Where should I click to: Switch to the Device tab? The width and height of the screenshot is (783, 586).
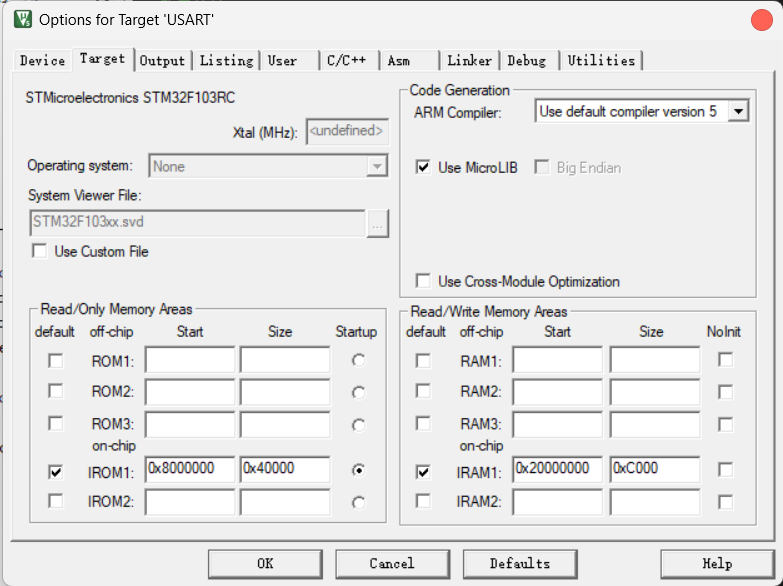(42, 61)
